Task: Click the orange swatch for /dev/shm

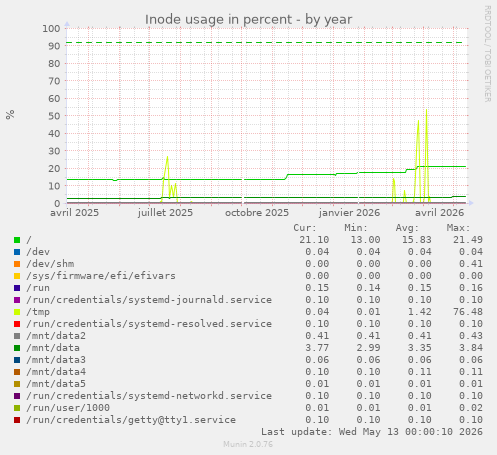Action: [x=17, y=264]
